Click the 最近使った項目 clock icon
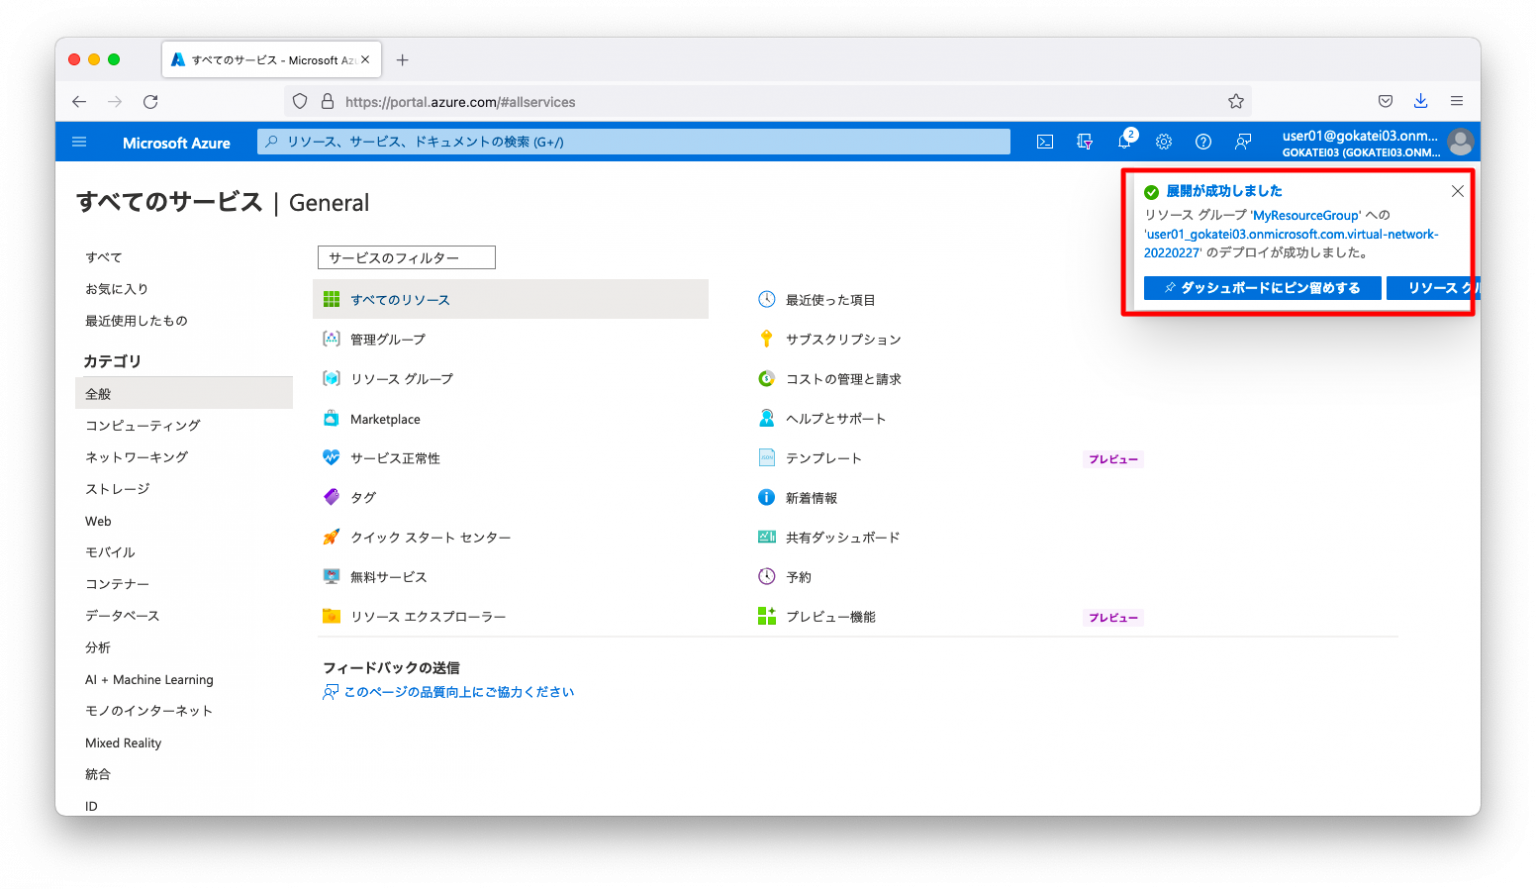 click(766, 299)
